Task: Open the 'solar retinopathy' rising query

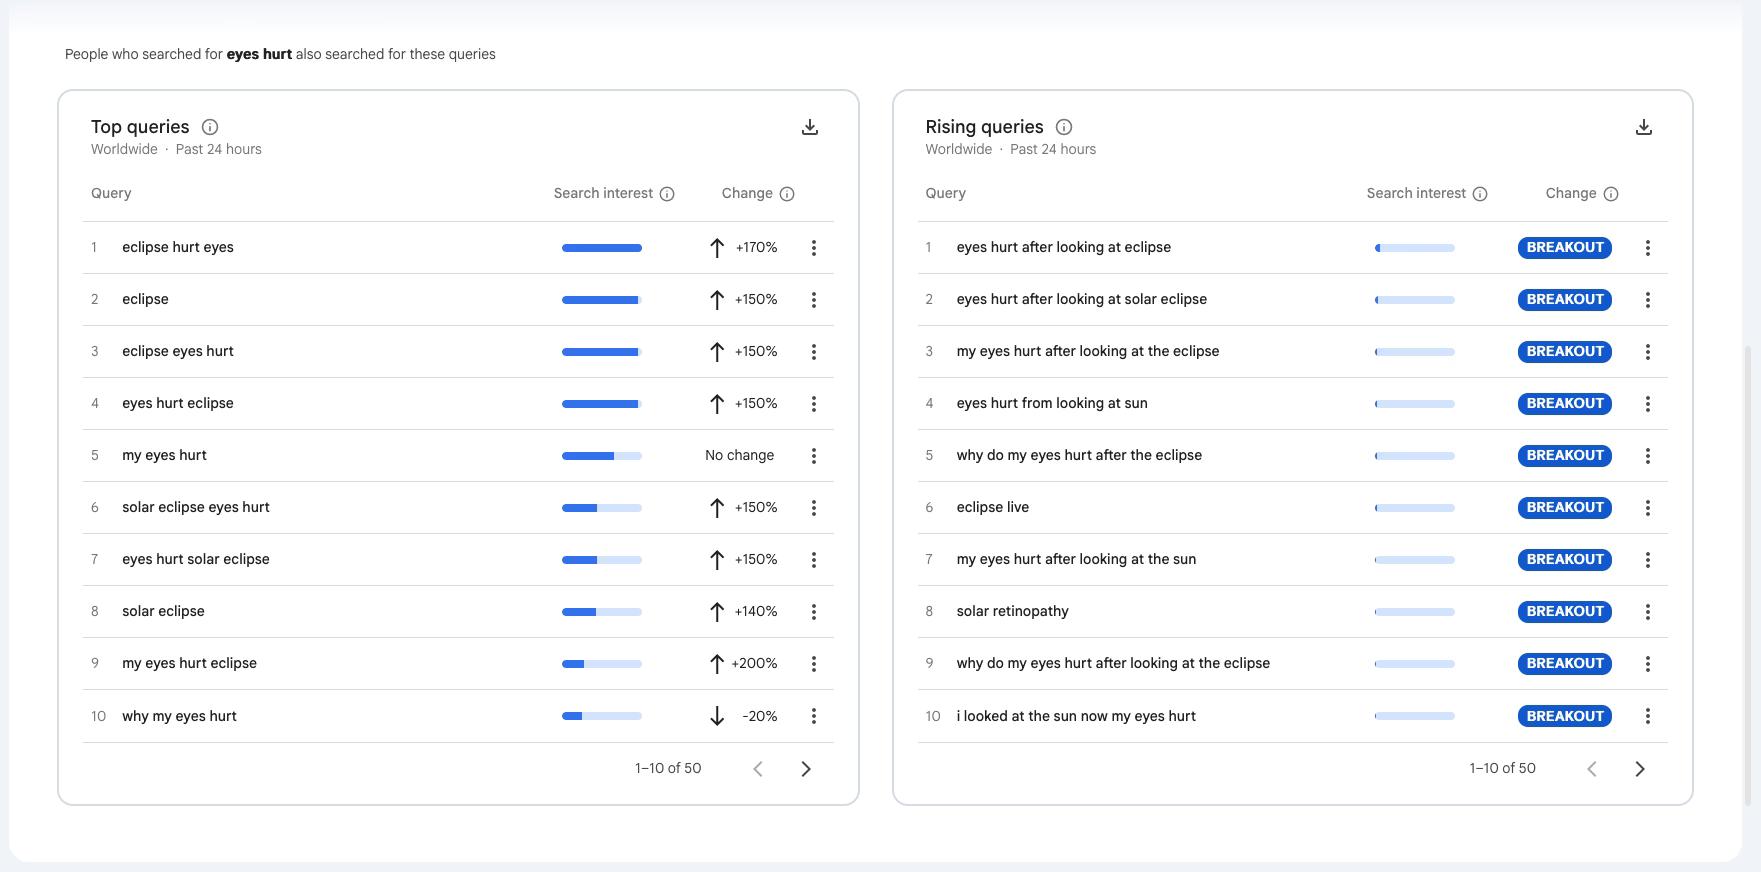Action: (1012, 611)
